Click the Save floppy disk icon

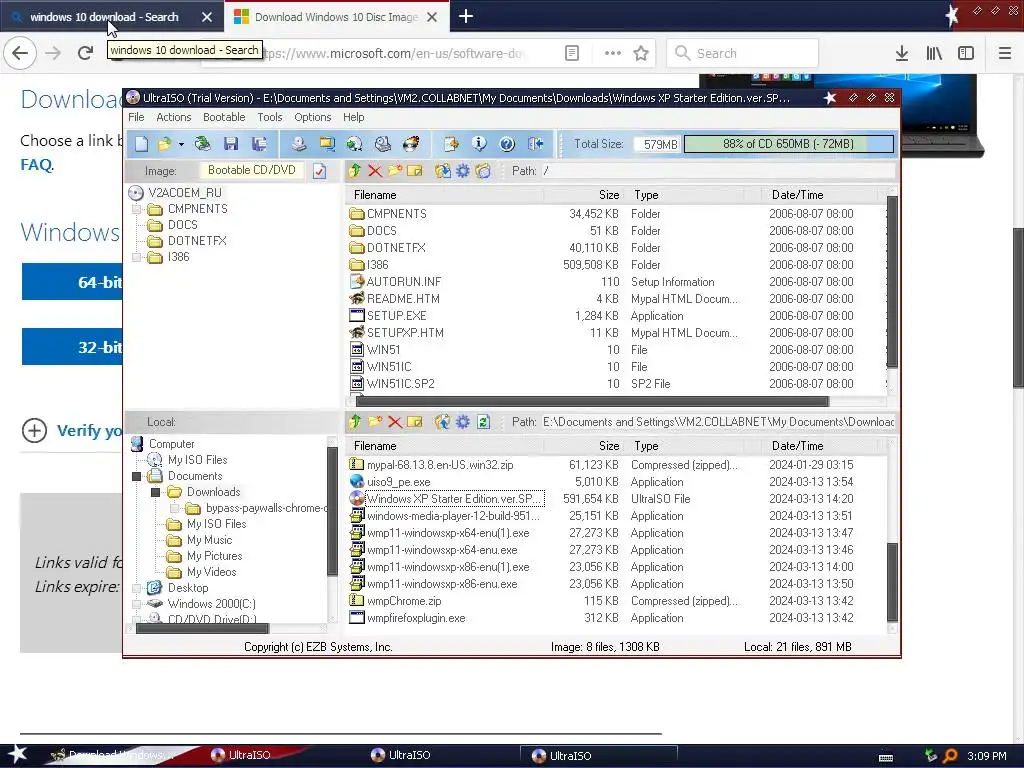(231, 144)
